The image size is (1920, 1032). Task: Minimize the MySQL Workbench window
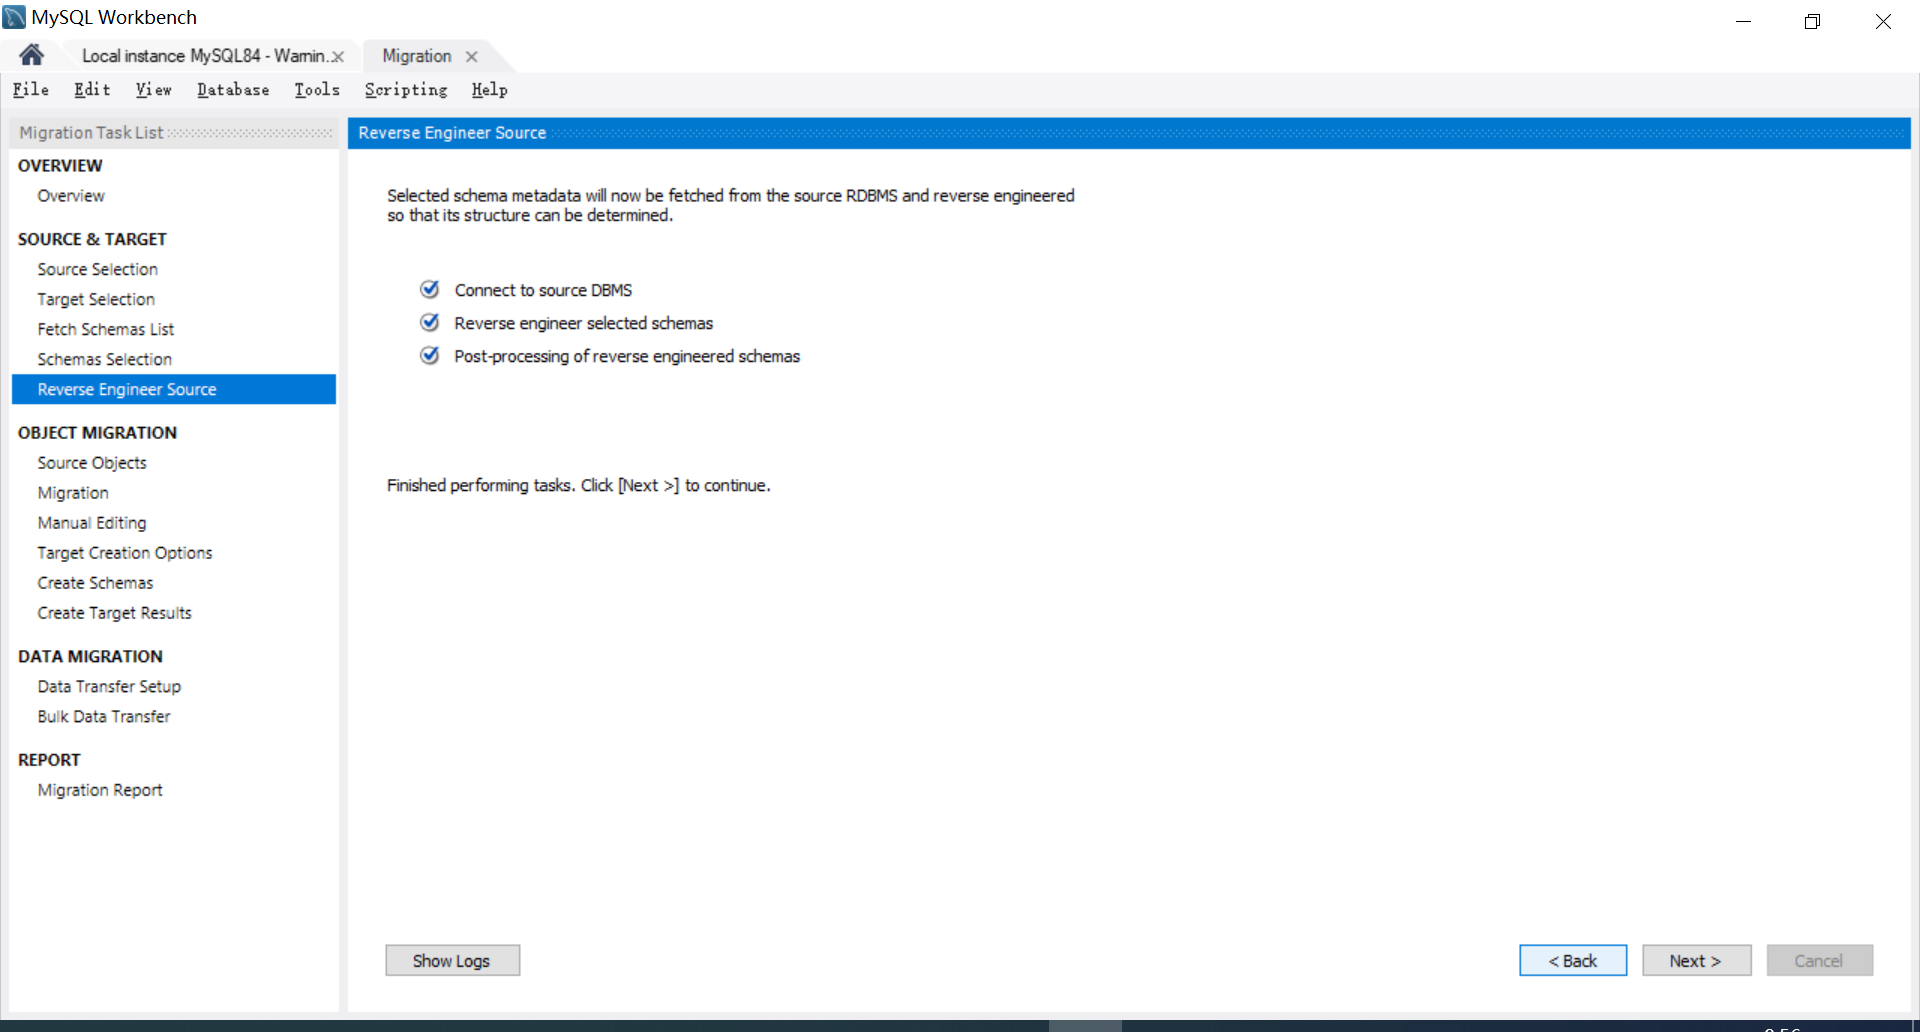coord(1743,21)
